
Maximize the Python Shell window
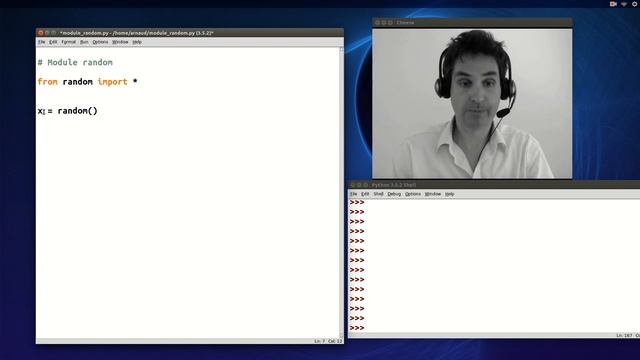point(366,185)
